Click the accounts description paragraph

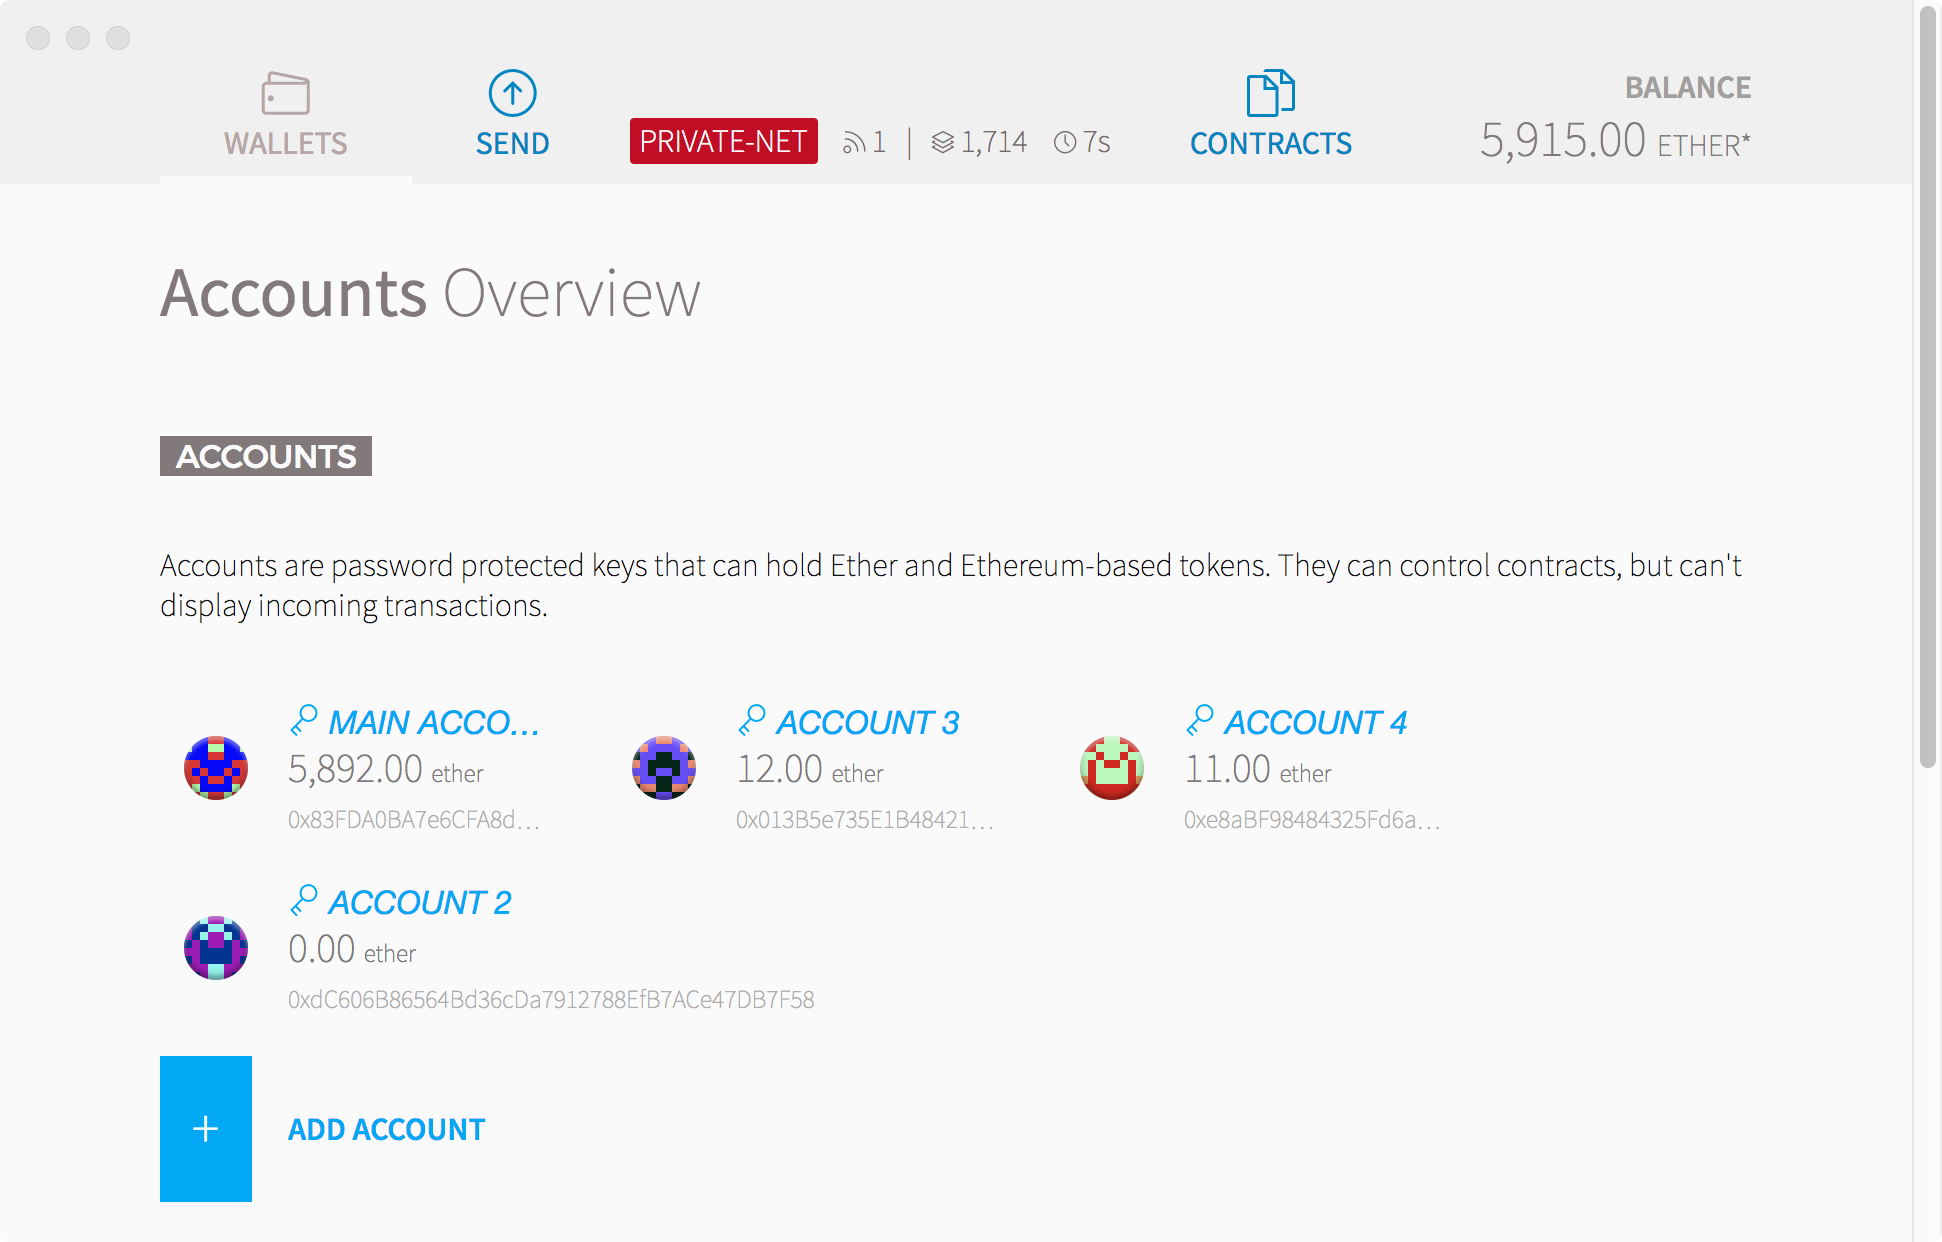pyautogui.click(x=951, y=585)
